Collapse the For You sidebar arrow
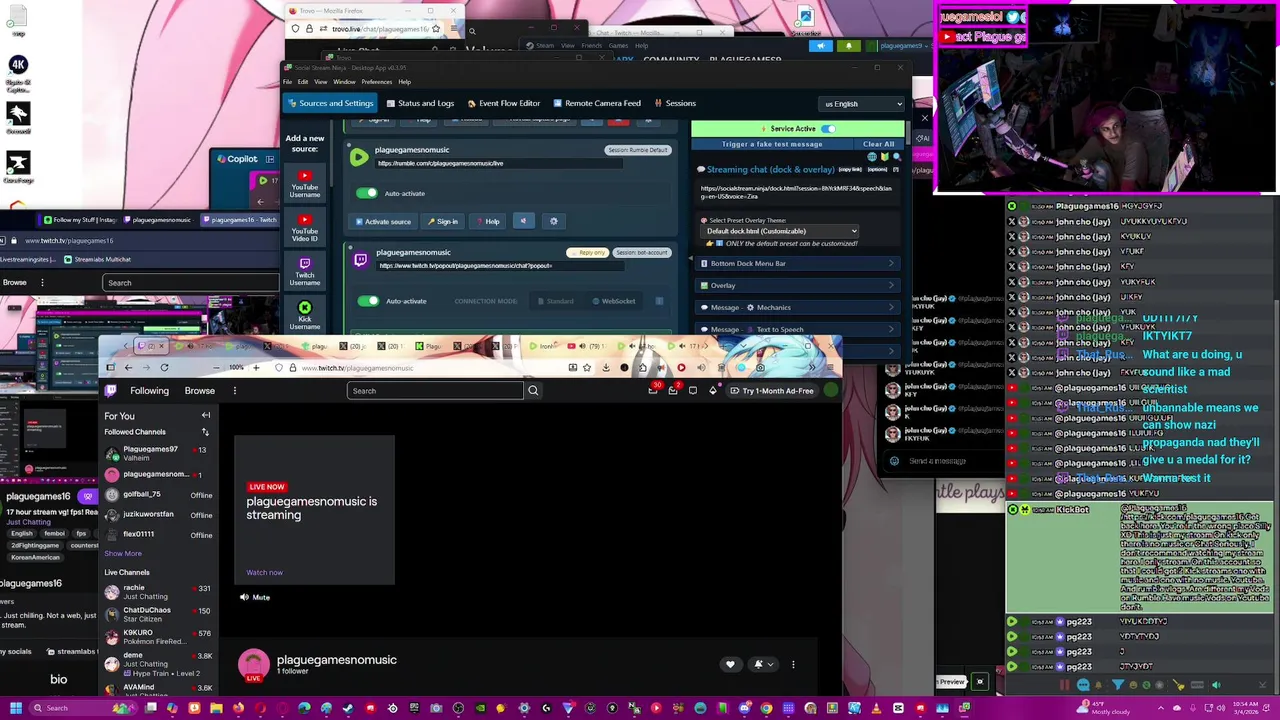The image size is (1280, 720). [x=206, y=415]
